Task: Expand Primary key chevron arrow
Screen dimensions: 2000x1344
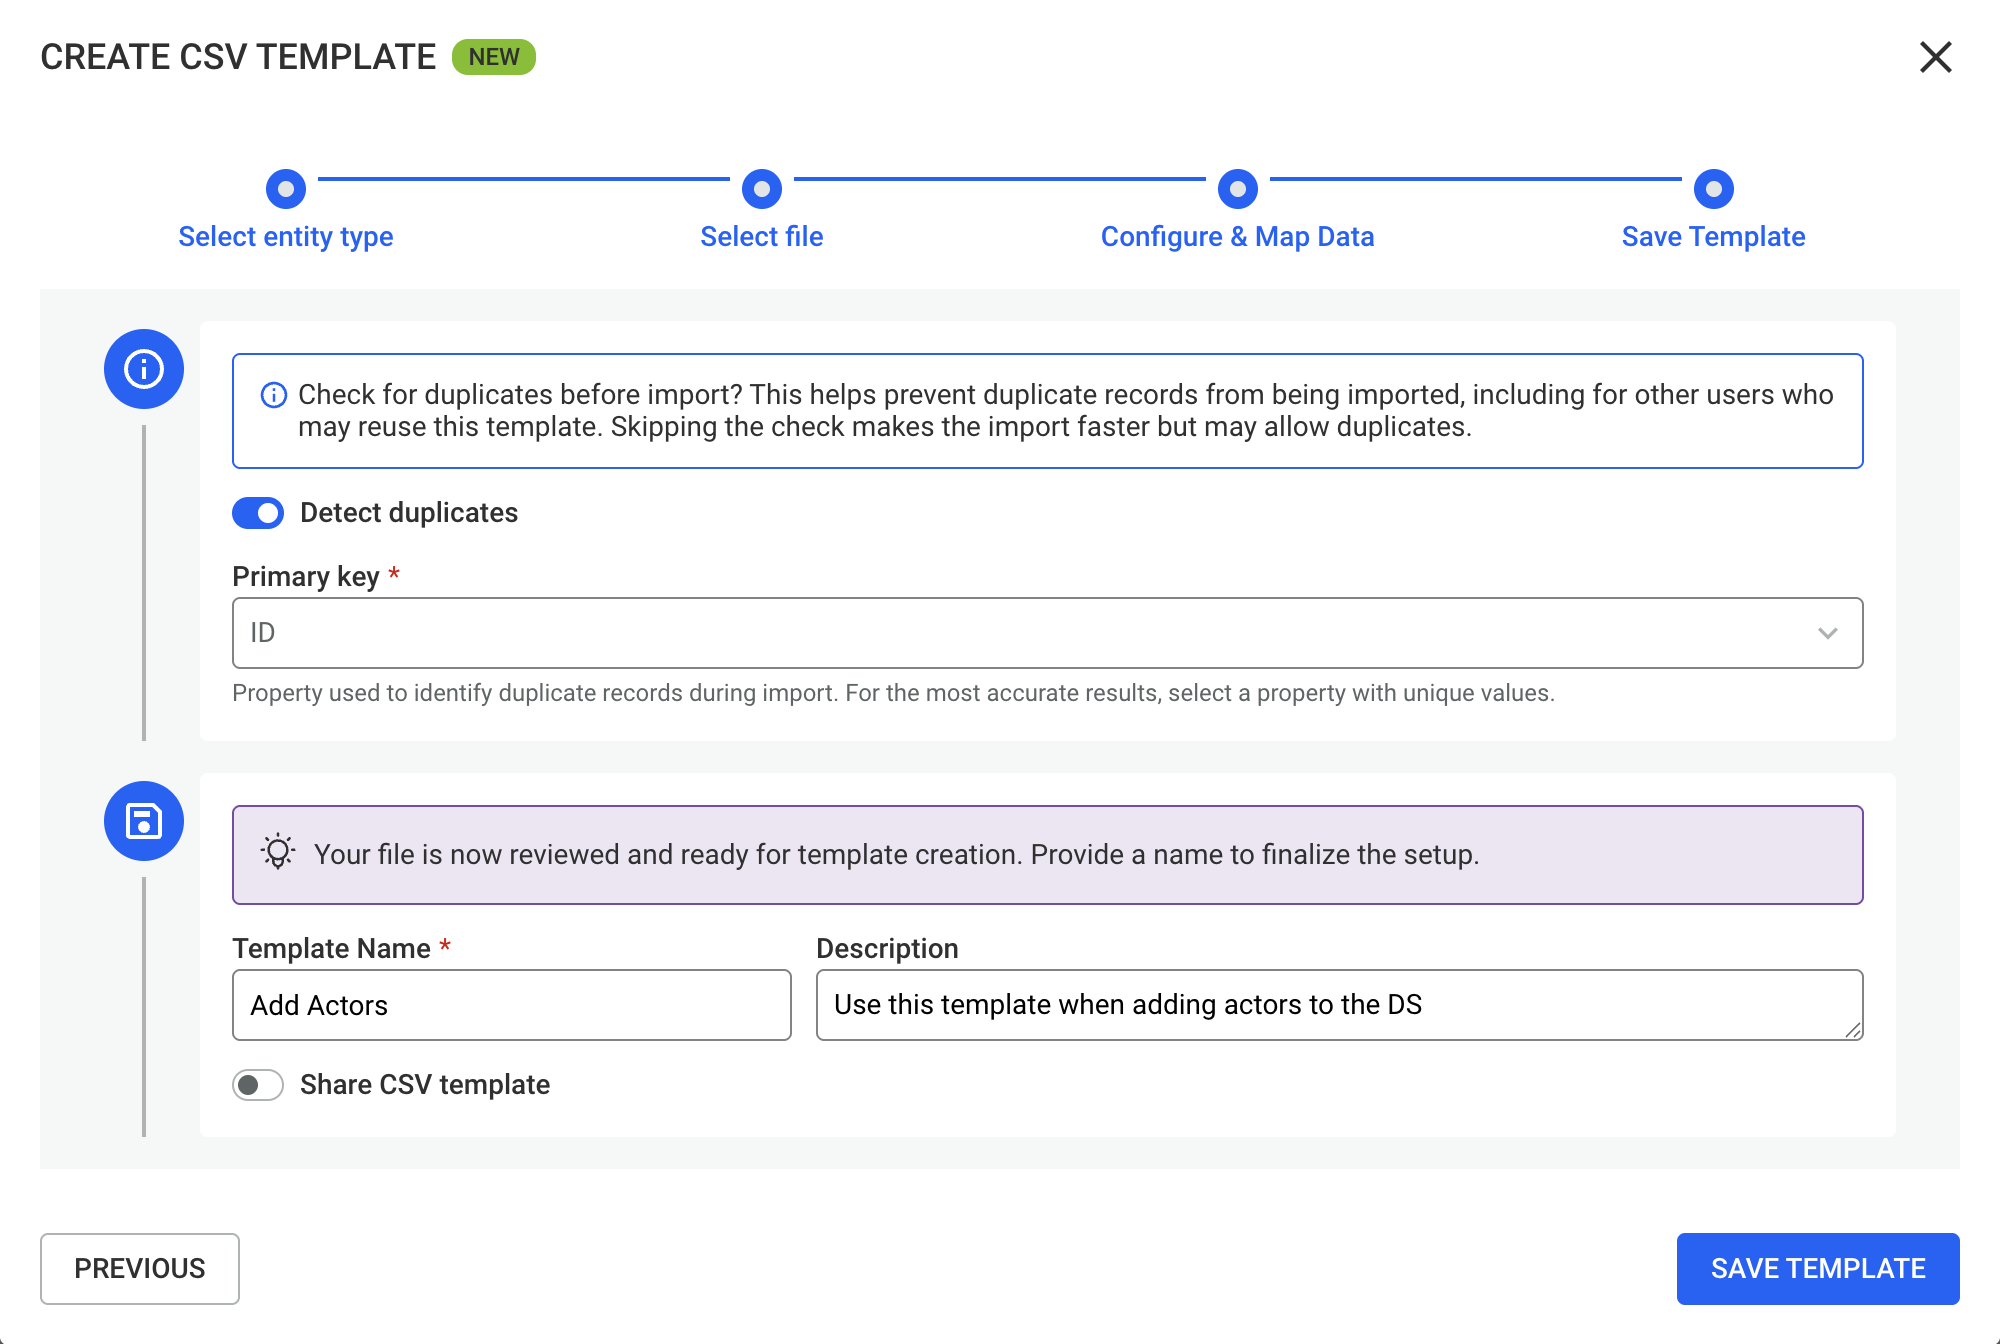Action: pyautogui.click(x=1828, y=633)
